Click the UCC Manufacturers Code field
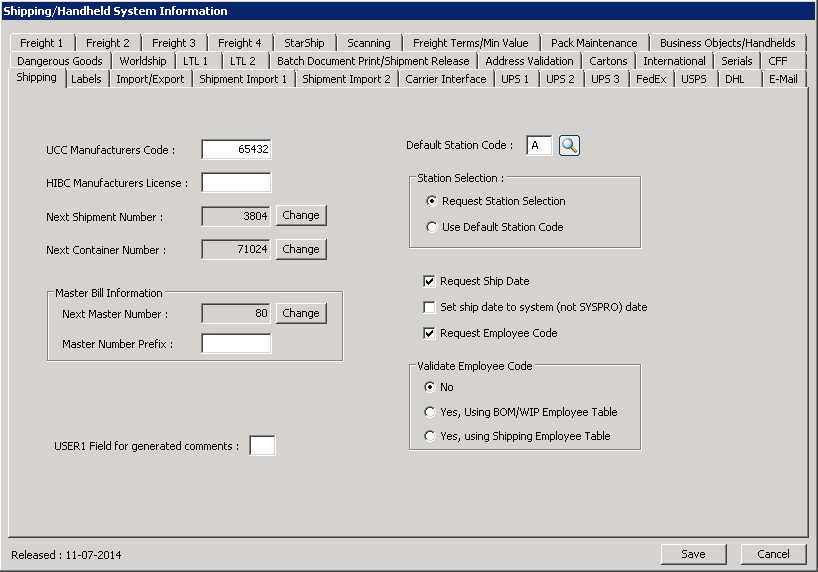818x572 pixels. click(x=236, y=150)
